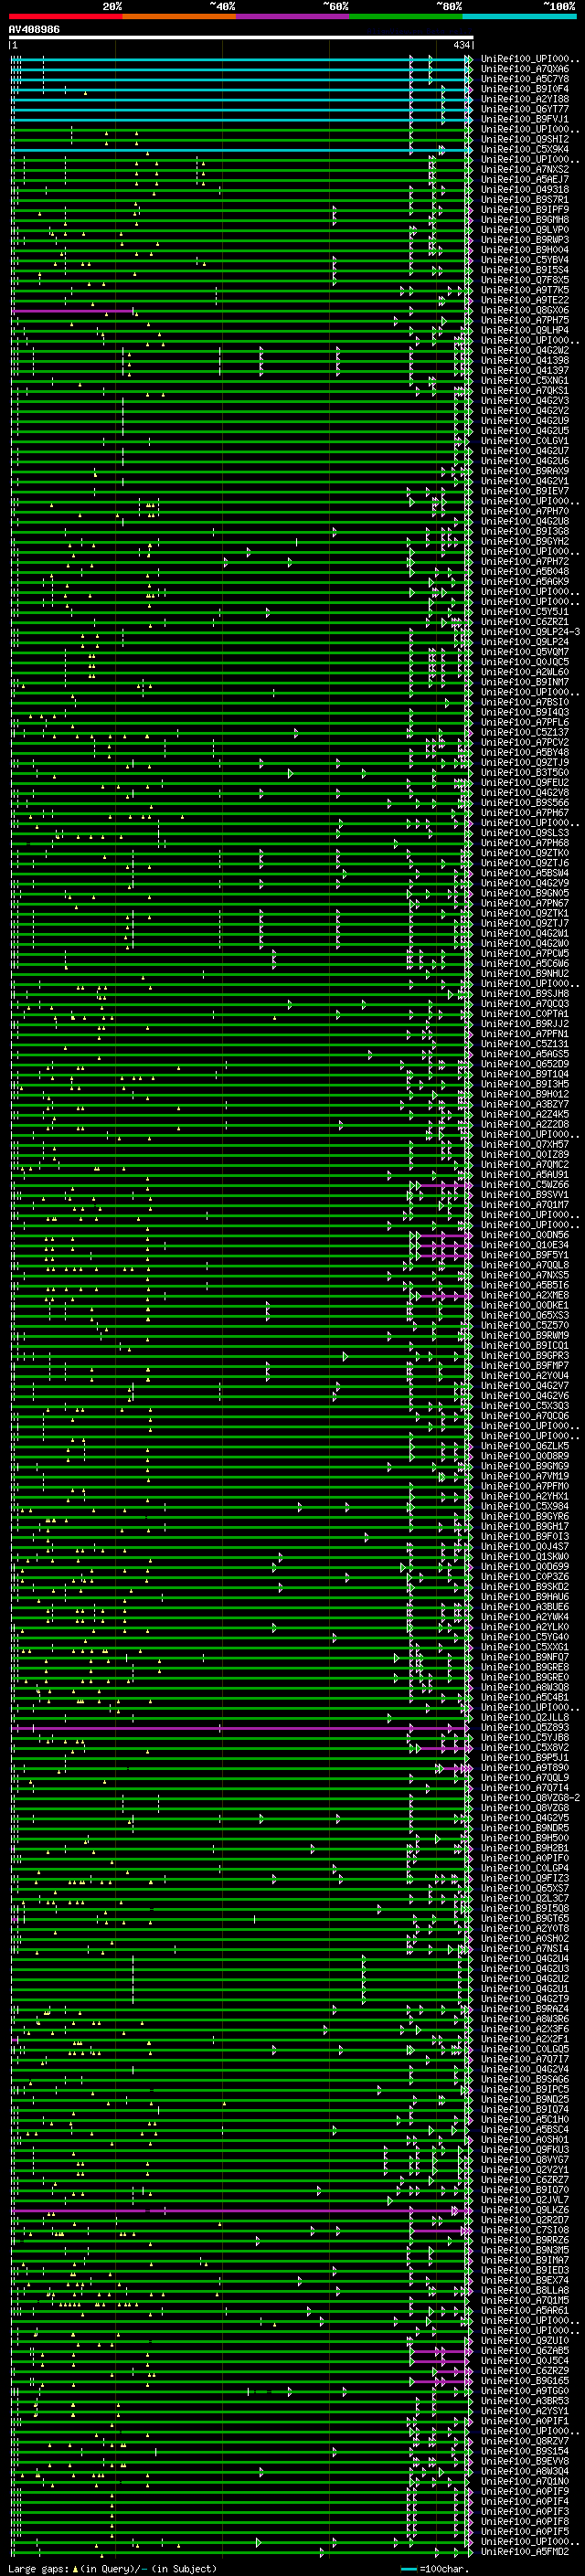The height and width of the screenshot is (2576, 585).
Task: Open hit UniRef100_A5C7Y8
Action: tap(525, 80)
